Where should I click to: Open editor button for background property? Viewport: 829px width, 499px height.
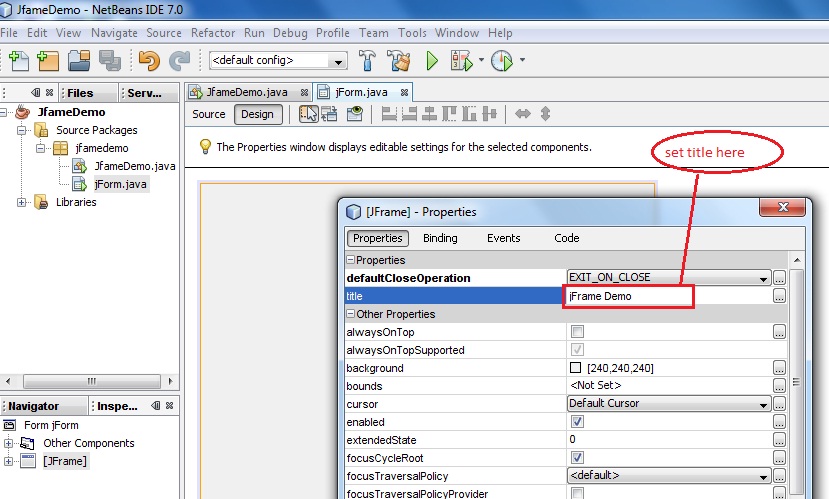click(779, 368)
